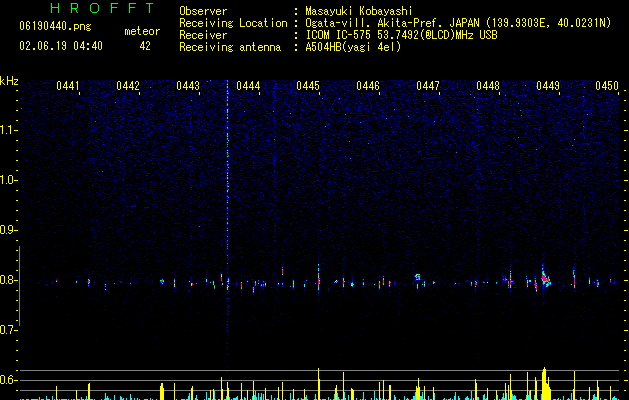Click time marker 0443
629x400 pixels.
coord(188,86)
